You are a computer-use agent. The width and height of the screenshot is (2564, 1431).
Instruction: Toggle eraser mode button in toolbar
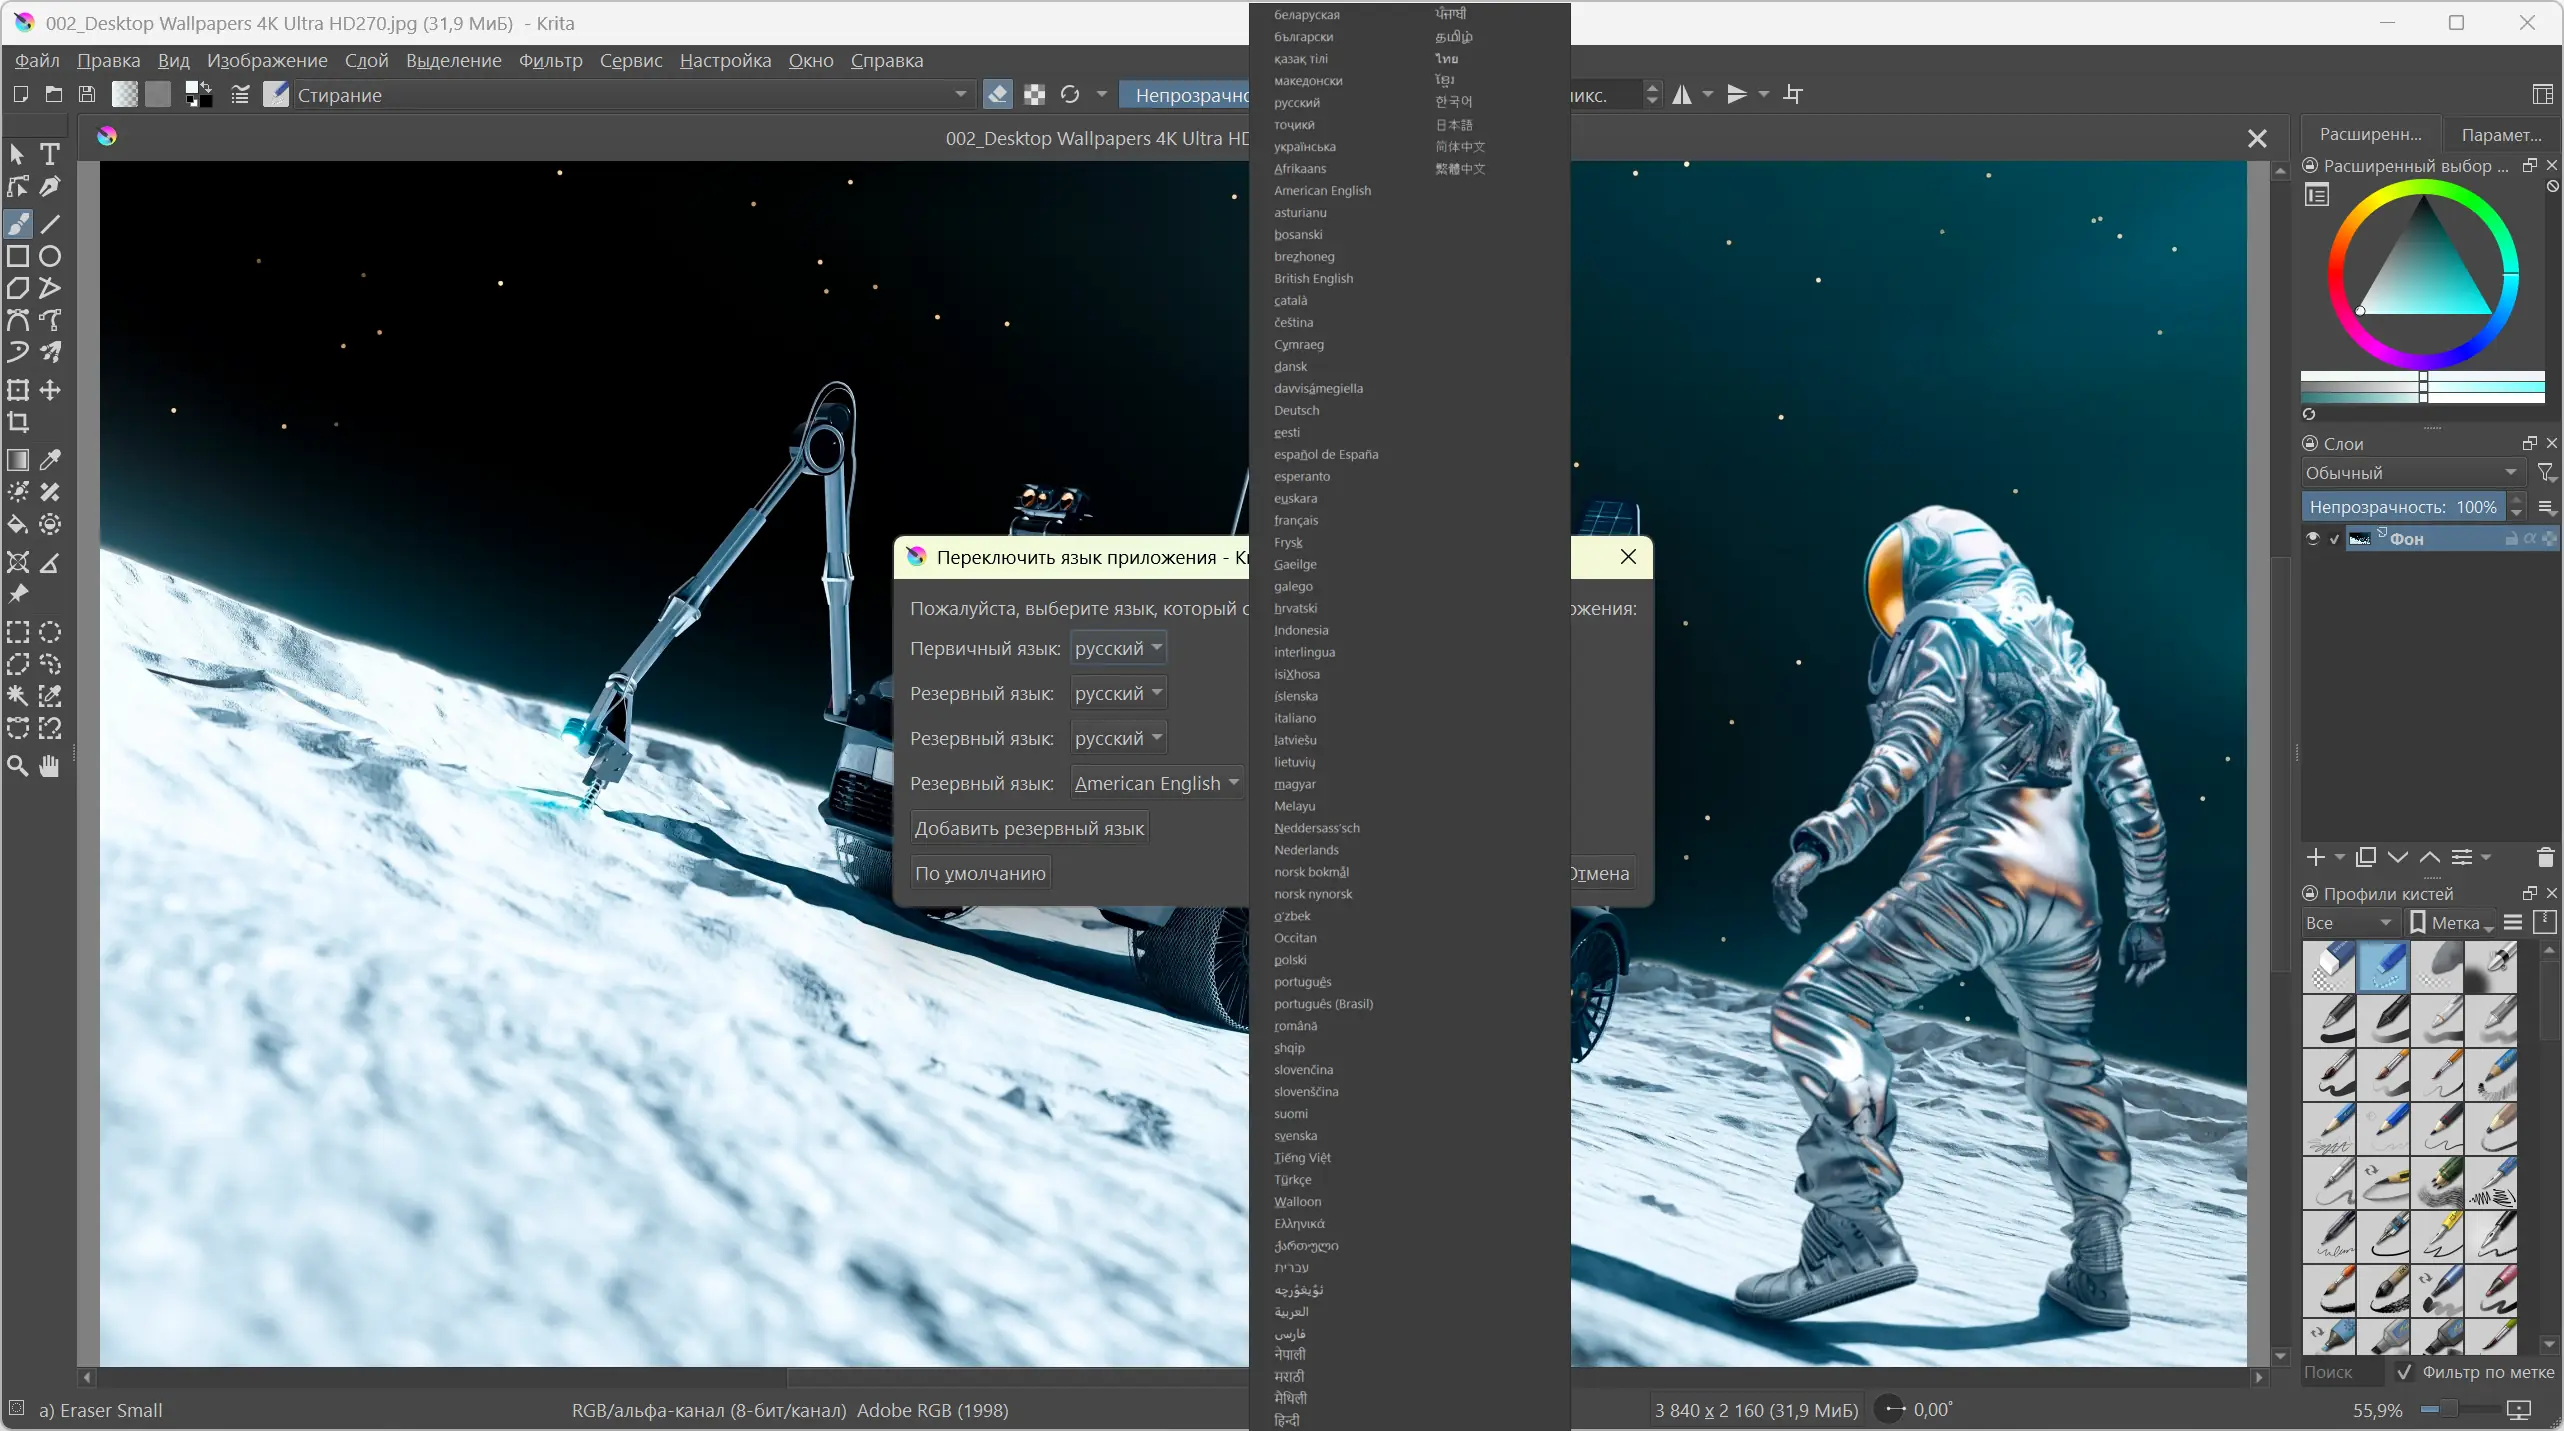point(997,95)
